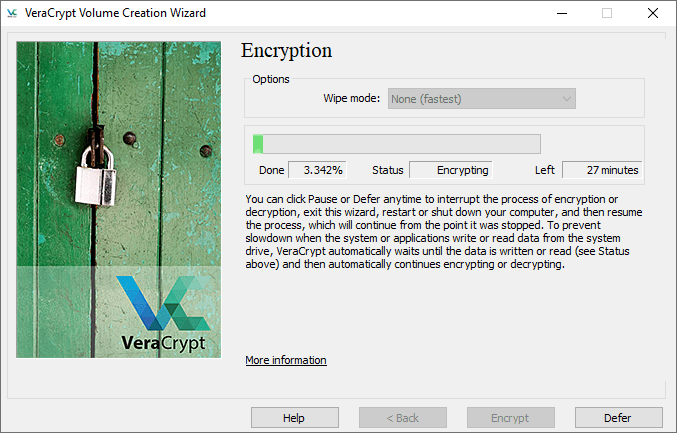
Task: Click the Encryption heading
Action: pos(287,51)
